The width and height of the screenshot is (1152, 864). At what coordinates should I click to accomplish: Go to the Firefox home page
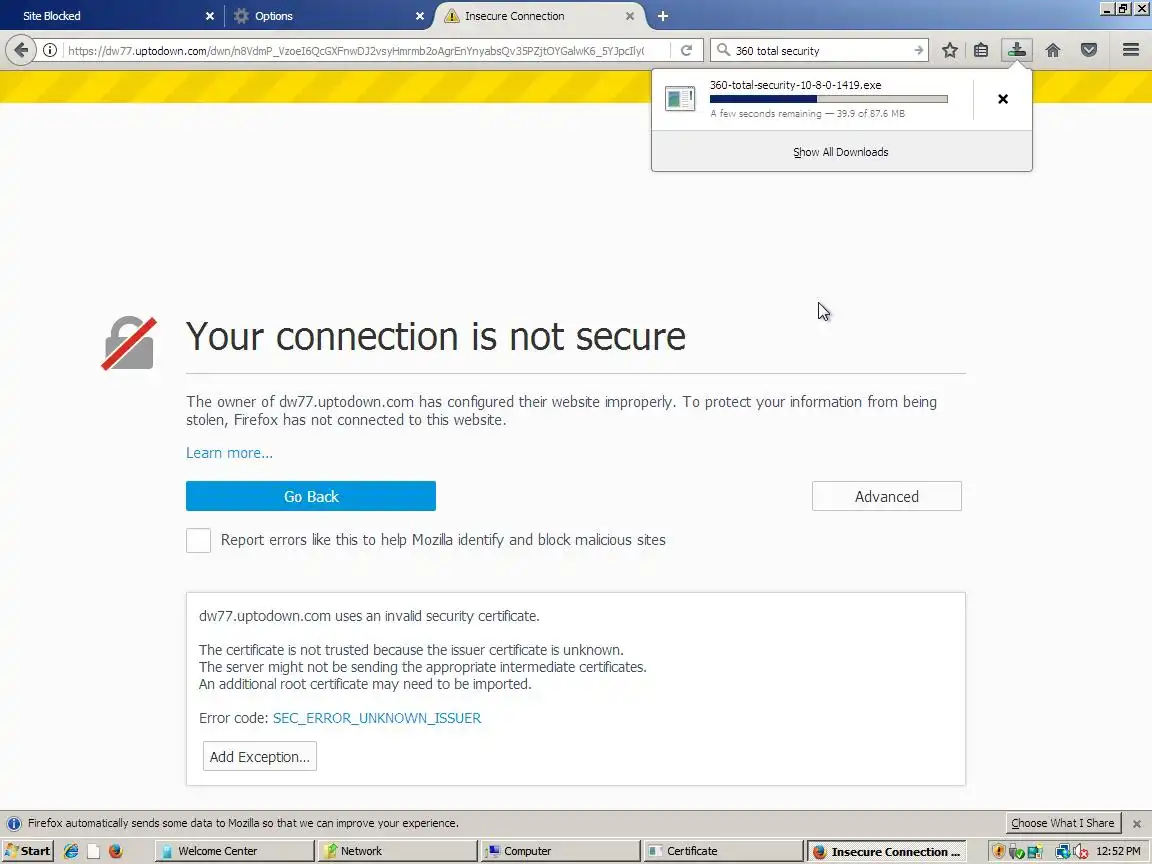pos(1053,50)
